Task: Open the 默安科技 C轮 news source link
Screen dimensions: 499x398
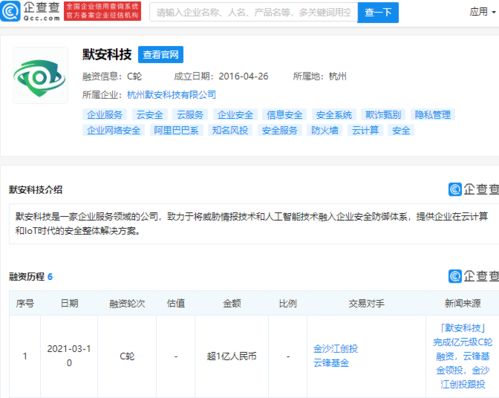Action: click(x=463, y=356)
